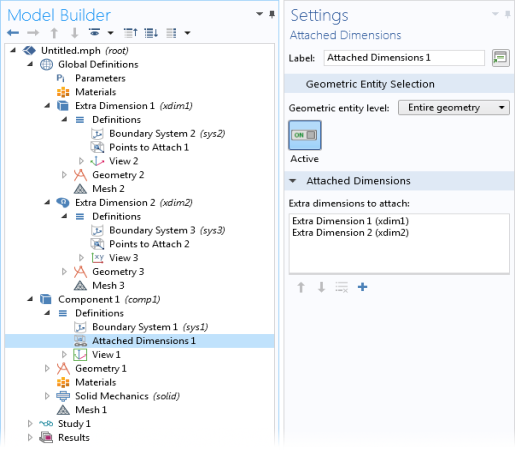Click the Move Up arrow in Model Builder toolbar
The height and width of the screenshot is (450, 515).
click(54, 33)
